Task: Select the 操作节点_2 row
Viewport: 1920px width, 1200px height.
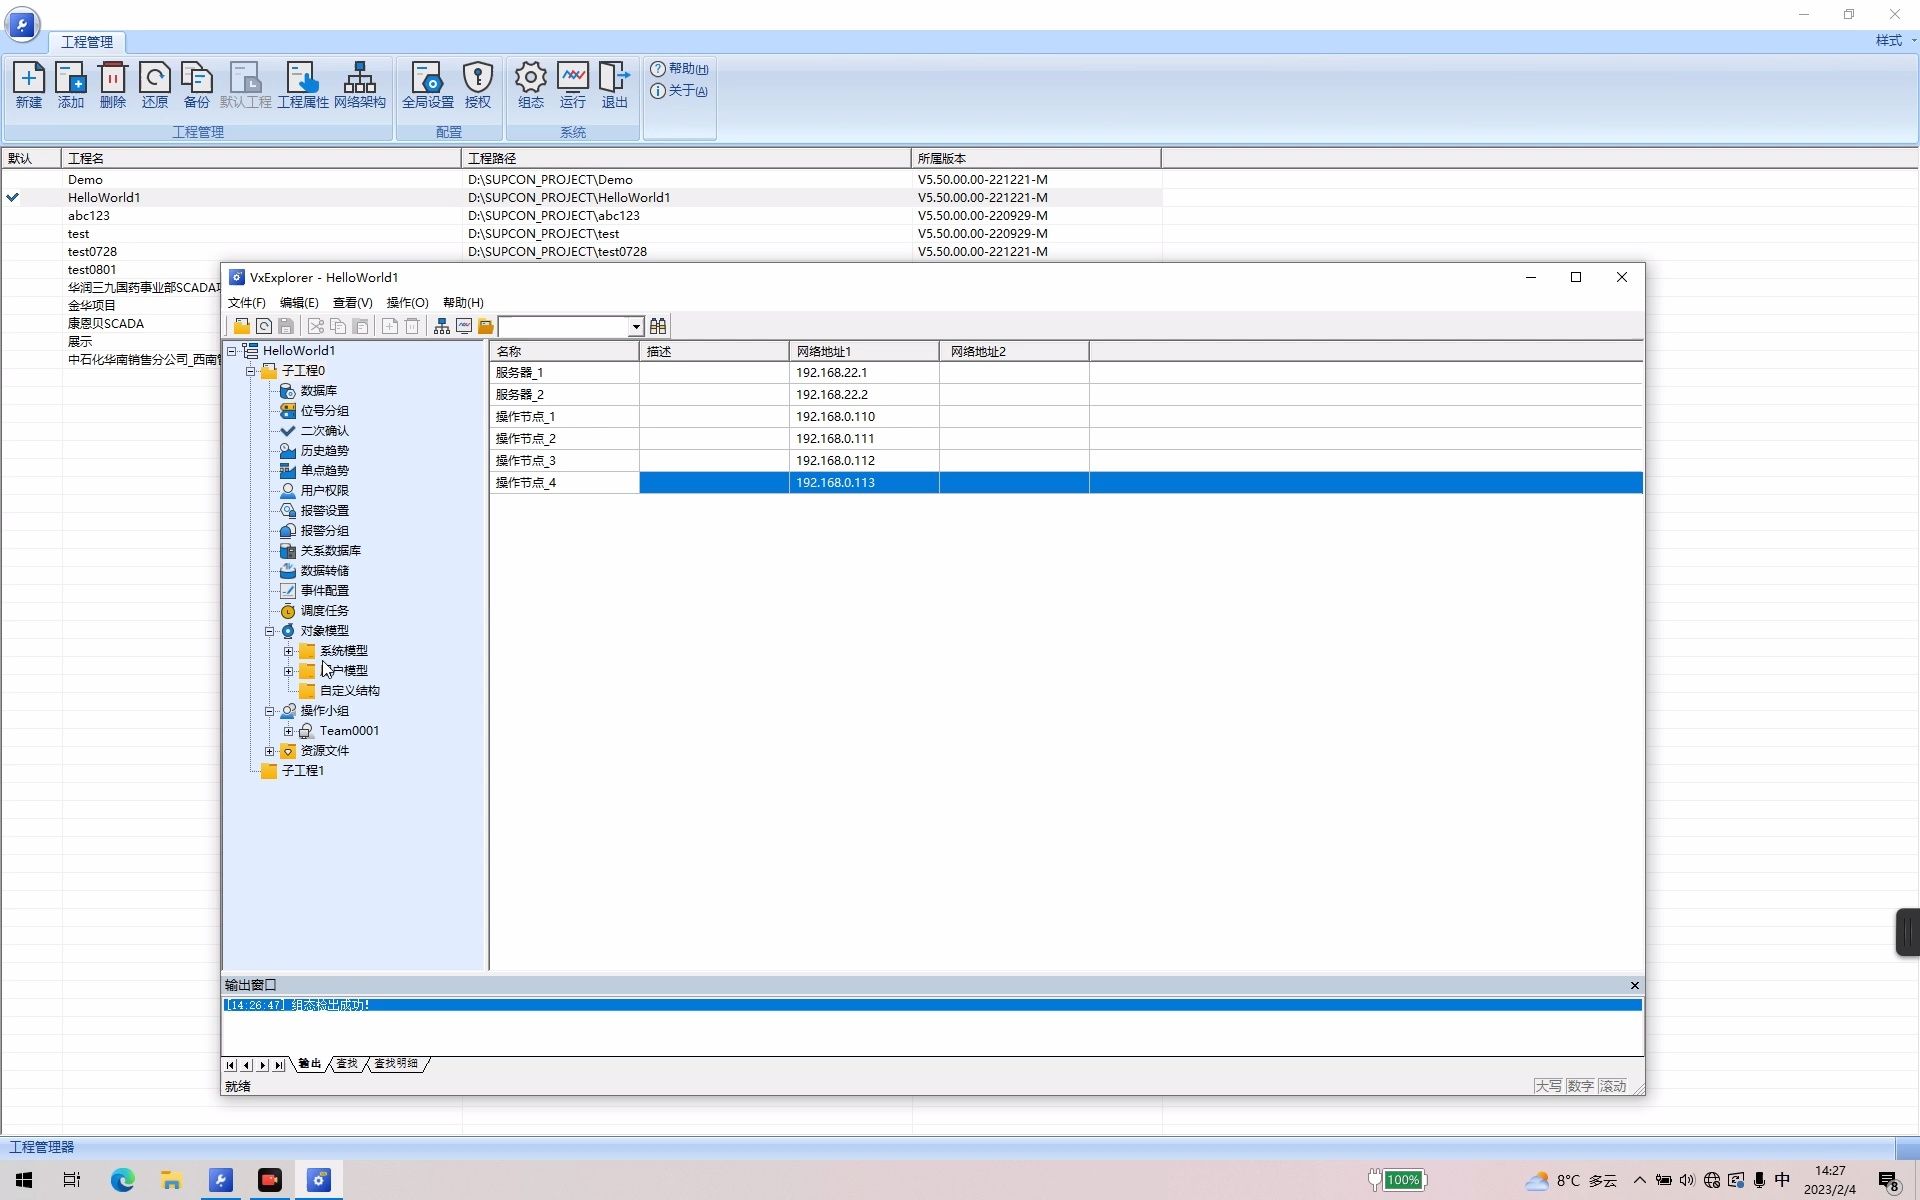Action: (526, 439)
